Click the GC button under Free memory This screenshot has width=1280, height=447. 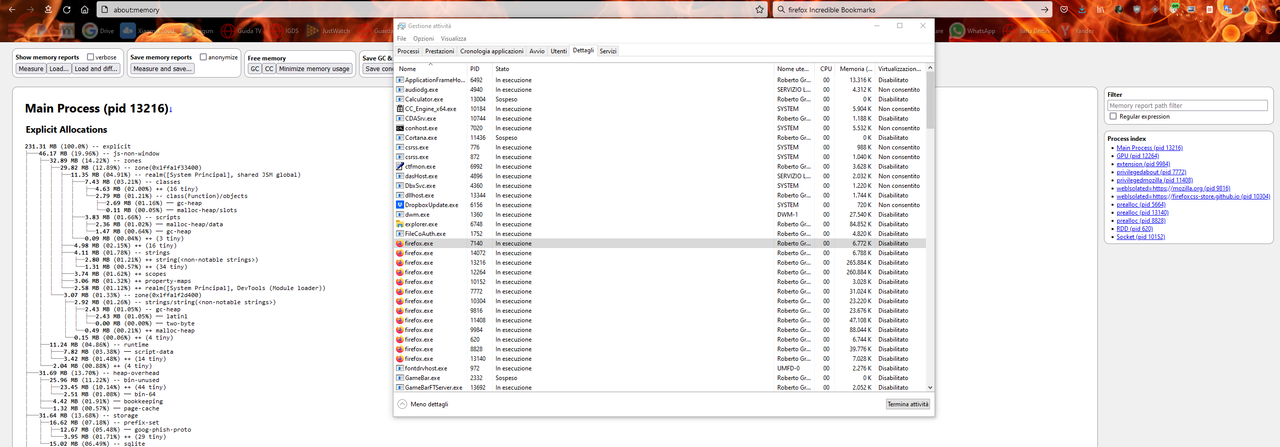[255, 69]
